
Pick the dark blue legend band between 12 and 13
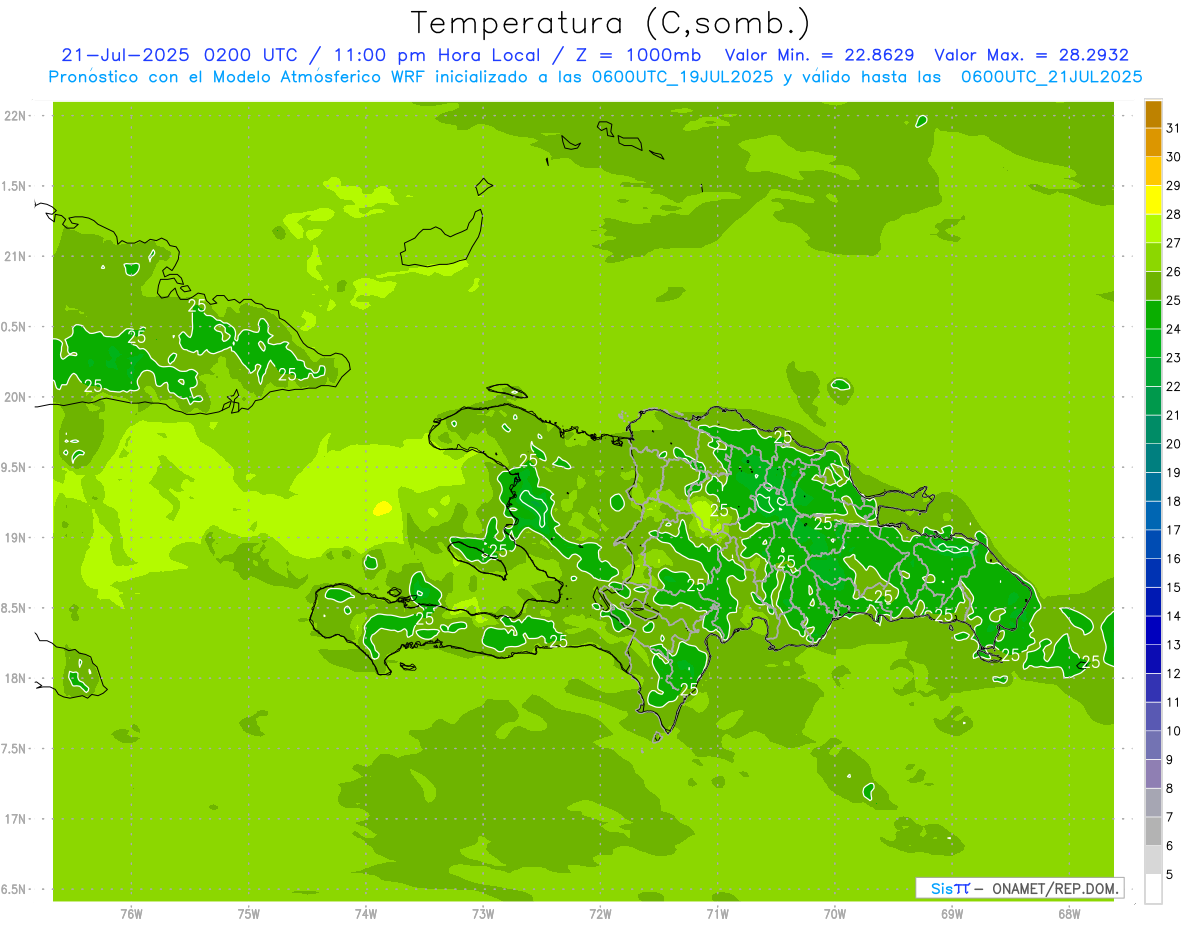coord(1153,659)
